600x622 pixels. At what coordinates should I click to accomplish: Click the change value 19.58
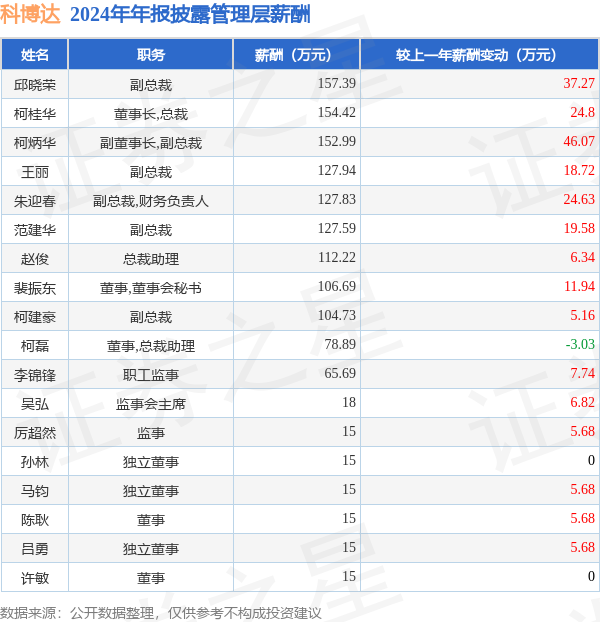[579, 228]
